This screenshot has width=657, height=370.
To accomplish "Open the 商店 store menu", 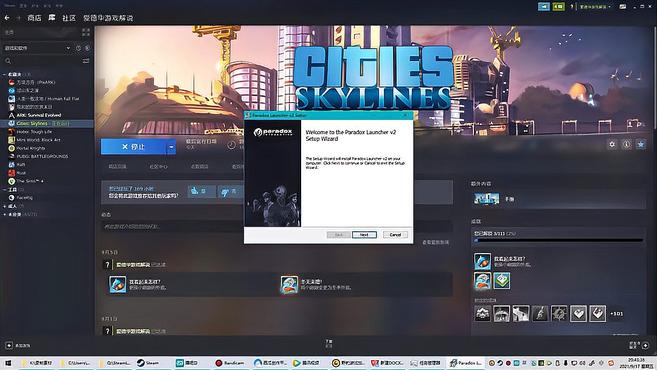I will coord(34,18).
